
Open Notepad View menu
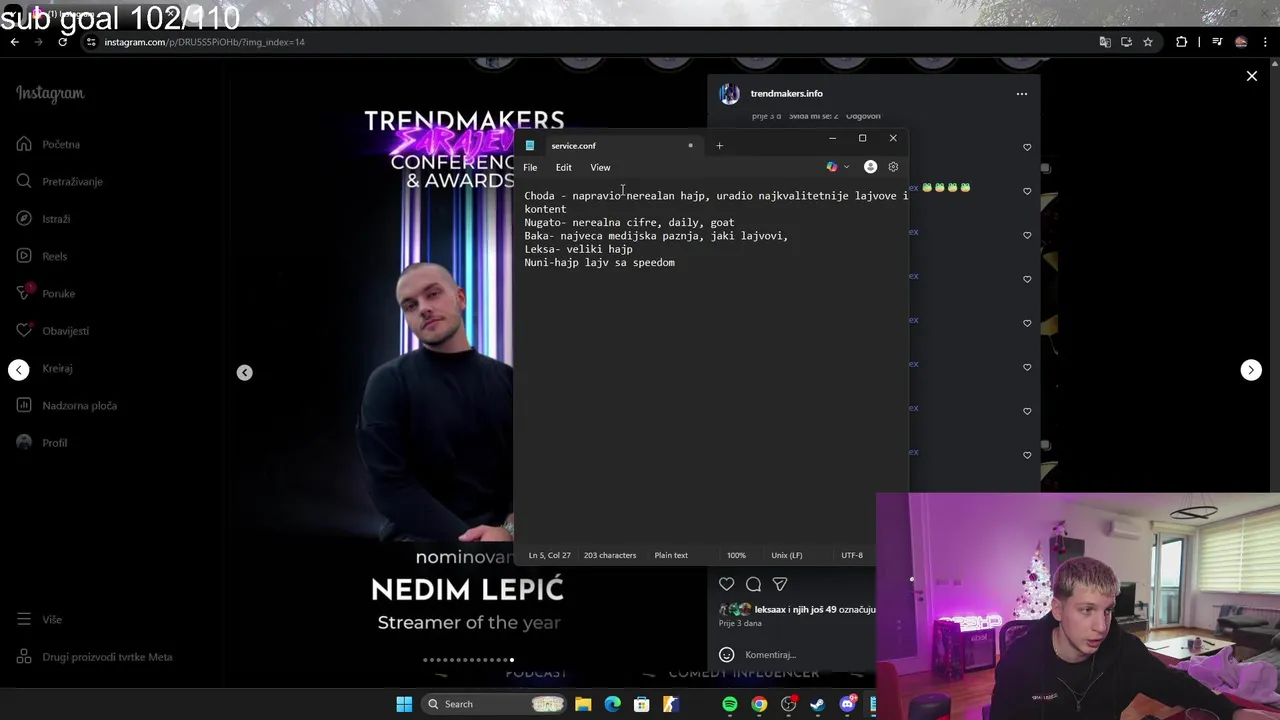tap(600, 167)
